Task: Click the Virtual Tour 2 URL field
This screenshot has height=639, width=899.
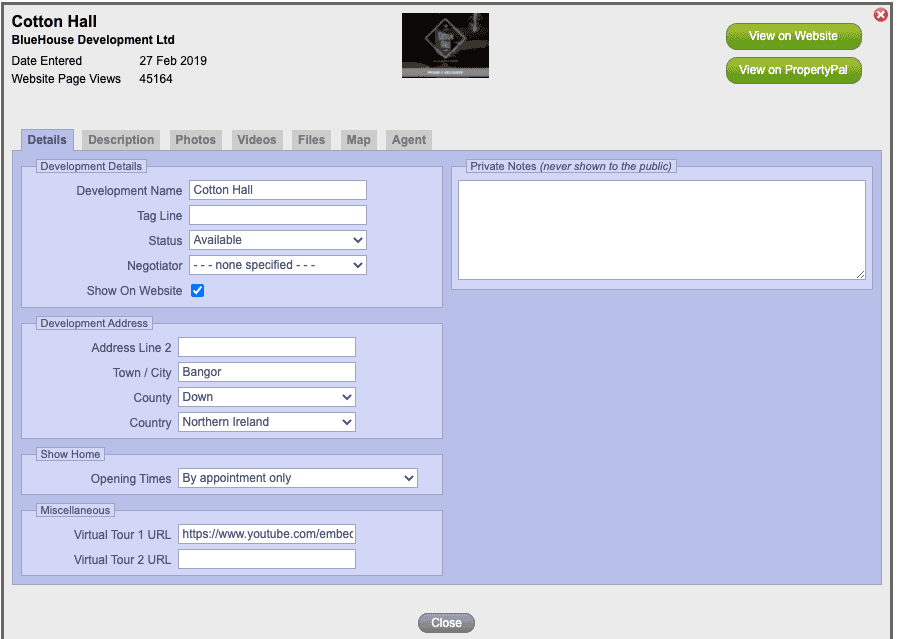Action: point(266,559)
